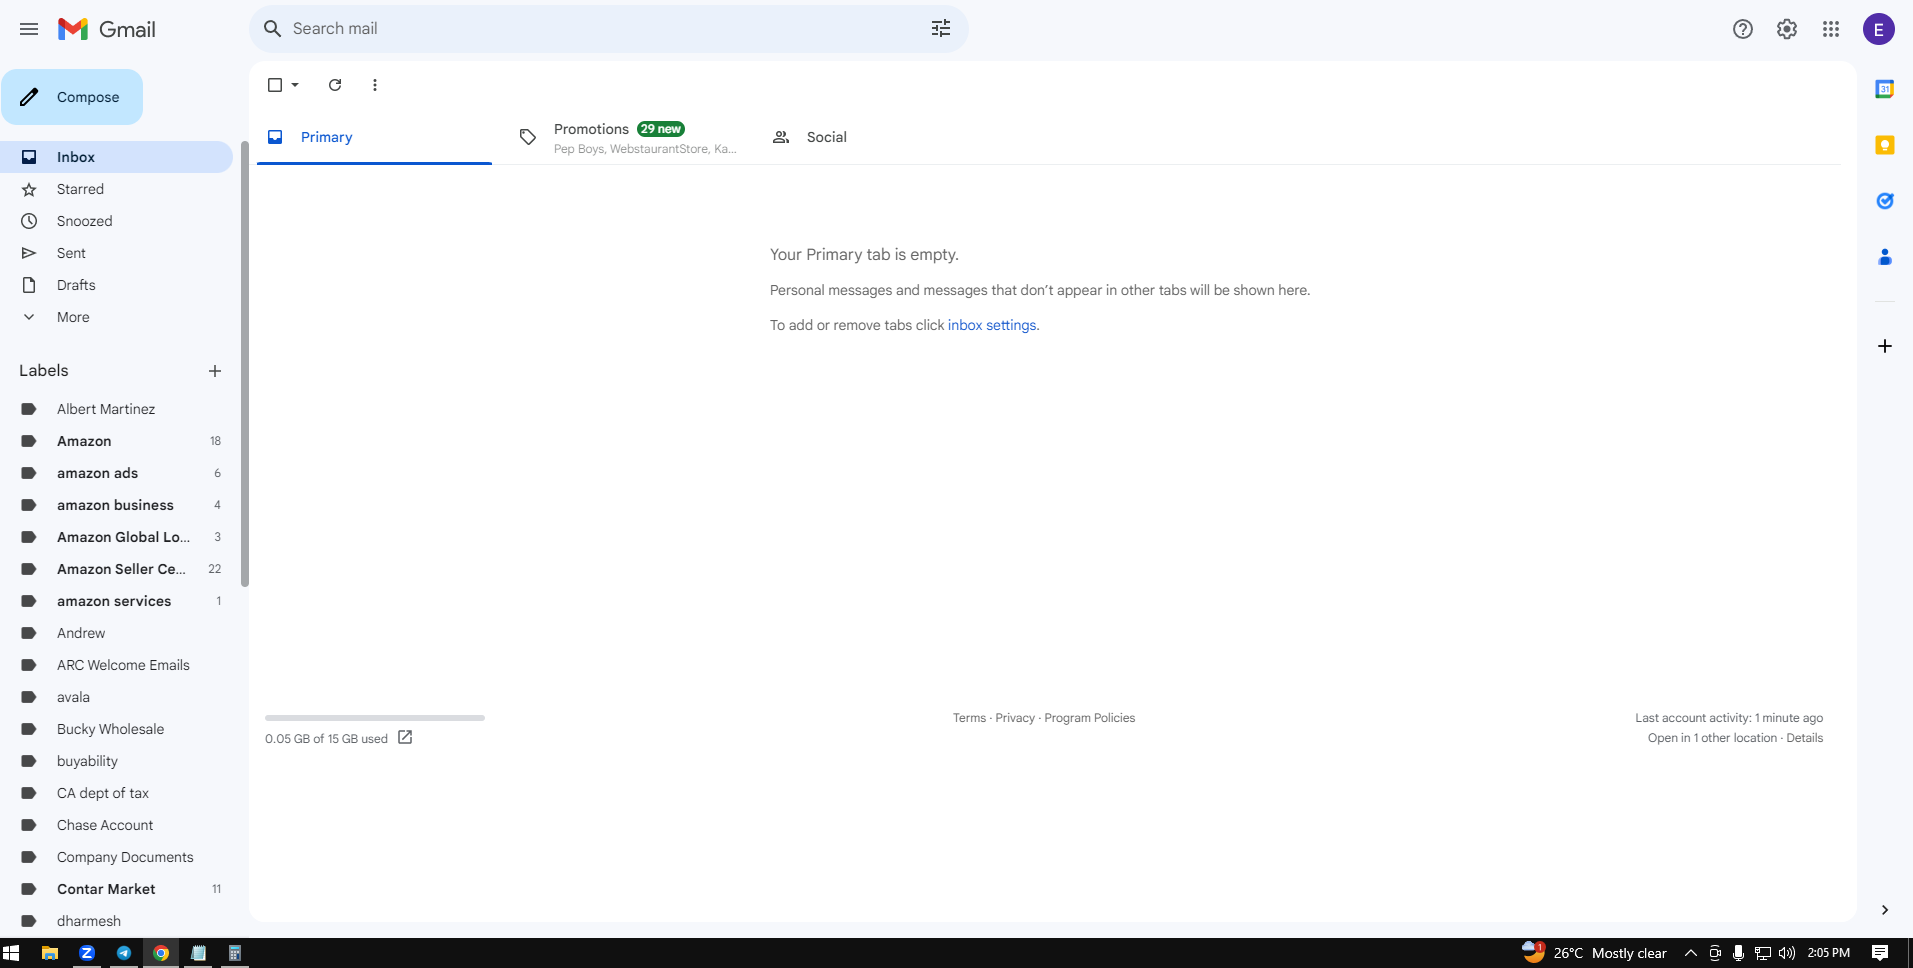Screen dimensions: 1913x968
Task: Compose a new email
Action: (72, 97)
